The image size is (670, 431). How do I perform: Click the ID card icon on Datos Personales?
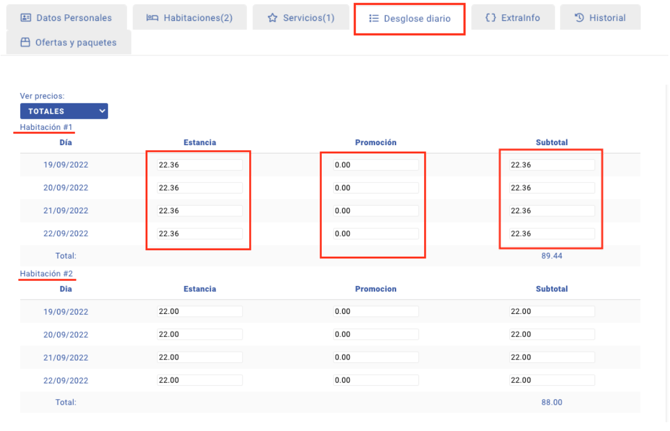click(26, 18)
